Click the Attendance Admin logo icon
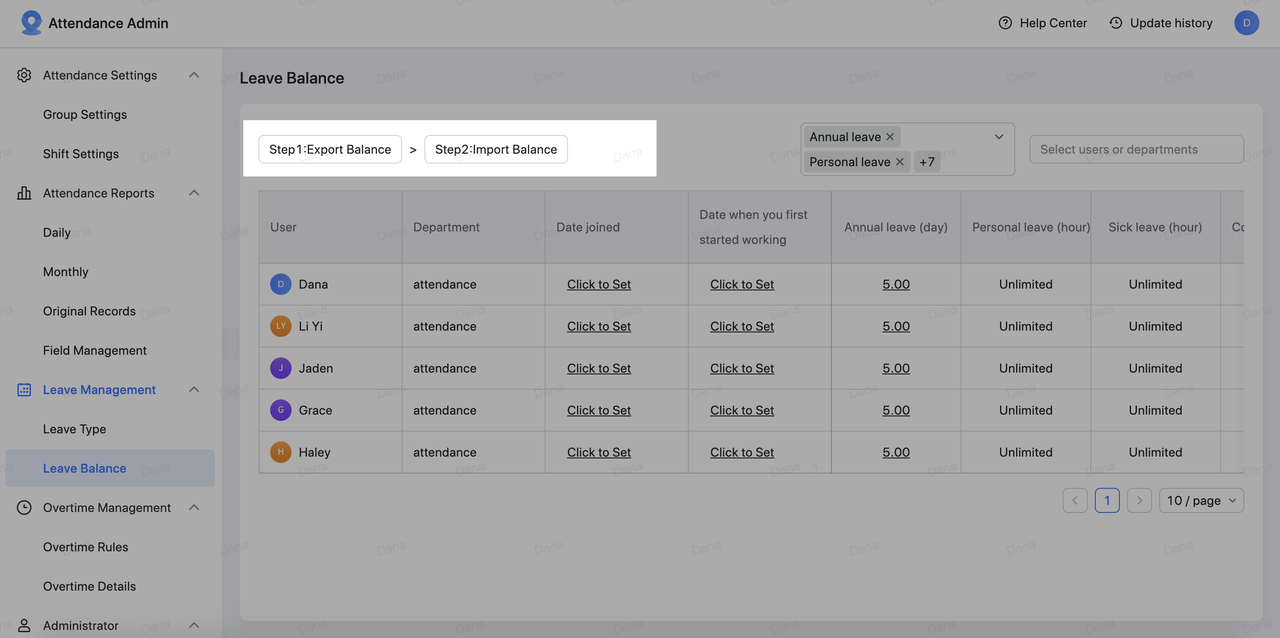The height and width of the screenshot is (638, 1280). click(x=32, y=23)
